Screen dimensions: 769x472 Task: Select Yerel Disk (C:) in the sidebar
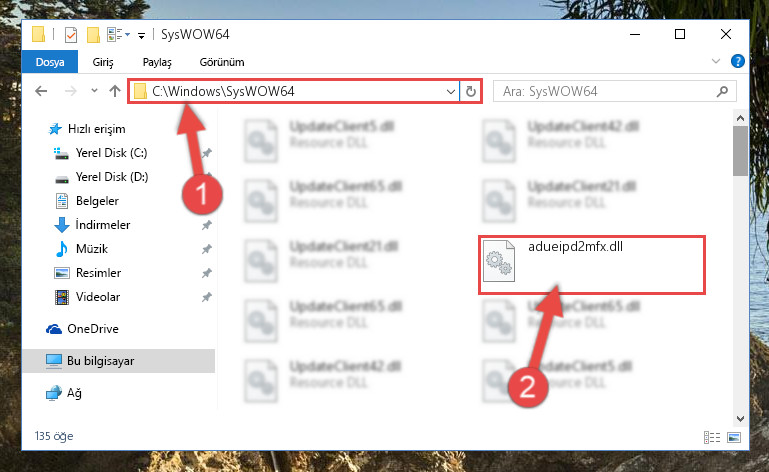tap(111, 153)
